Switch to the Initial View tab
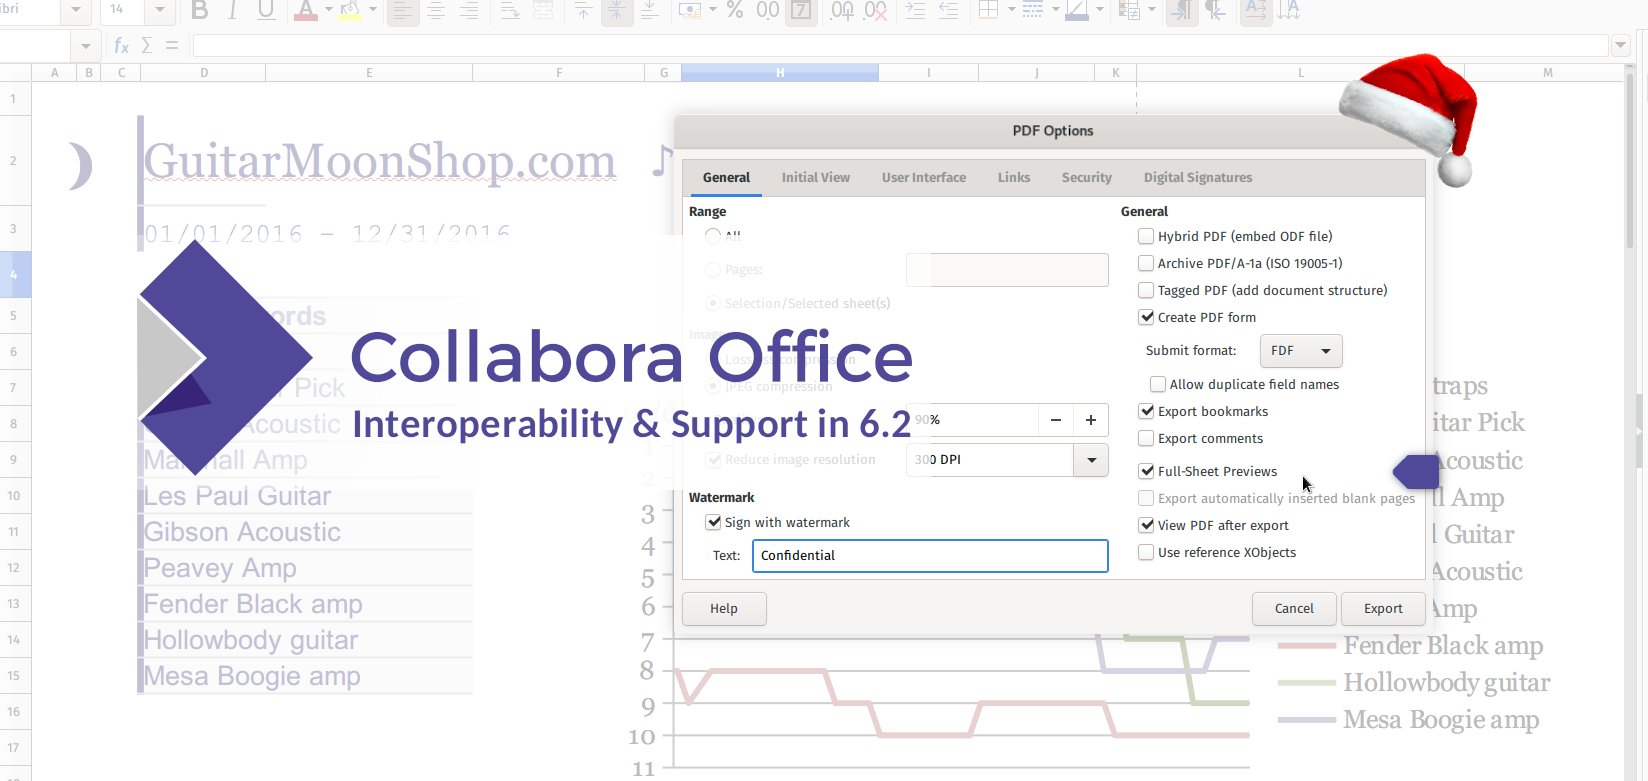The width and height of the screenshot is (1648, 781). click(816, 177)
